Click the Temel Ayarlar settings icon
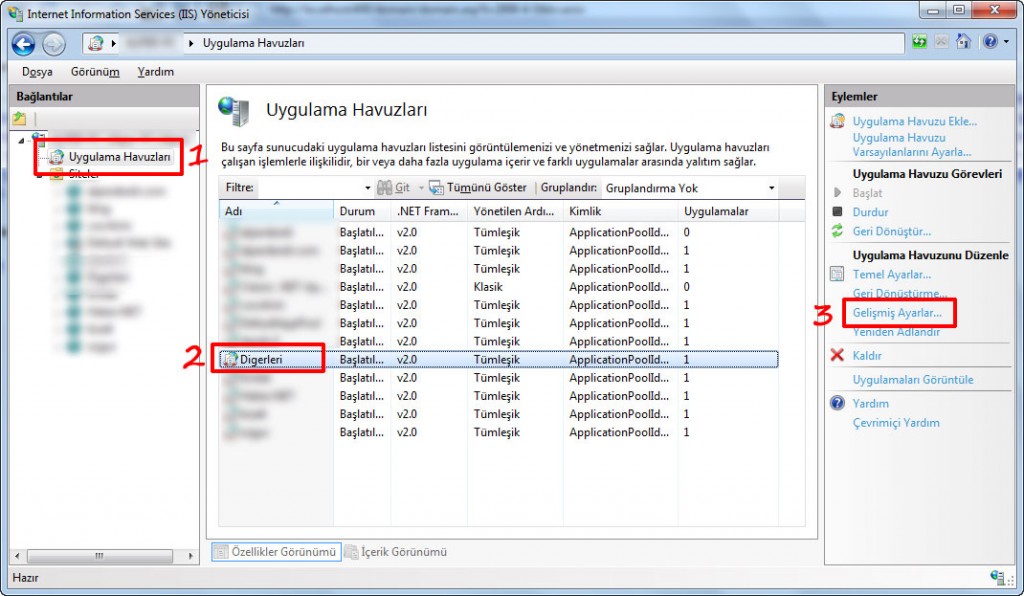The image size is (1024, 596). (837, 274)
